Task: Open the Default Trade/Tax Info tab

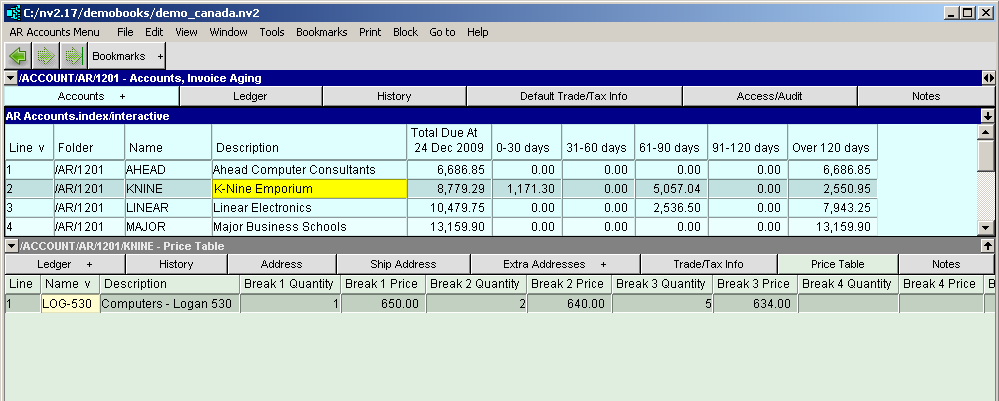Action: (x=573, y=96)
